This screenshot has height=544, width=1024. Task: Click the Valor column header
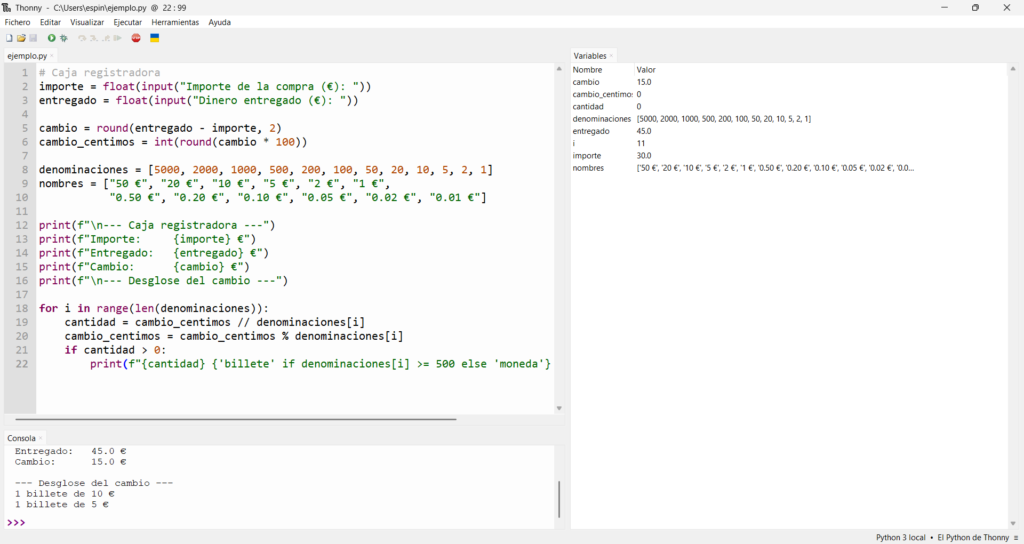(x=646, y=70)
